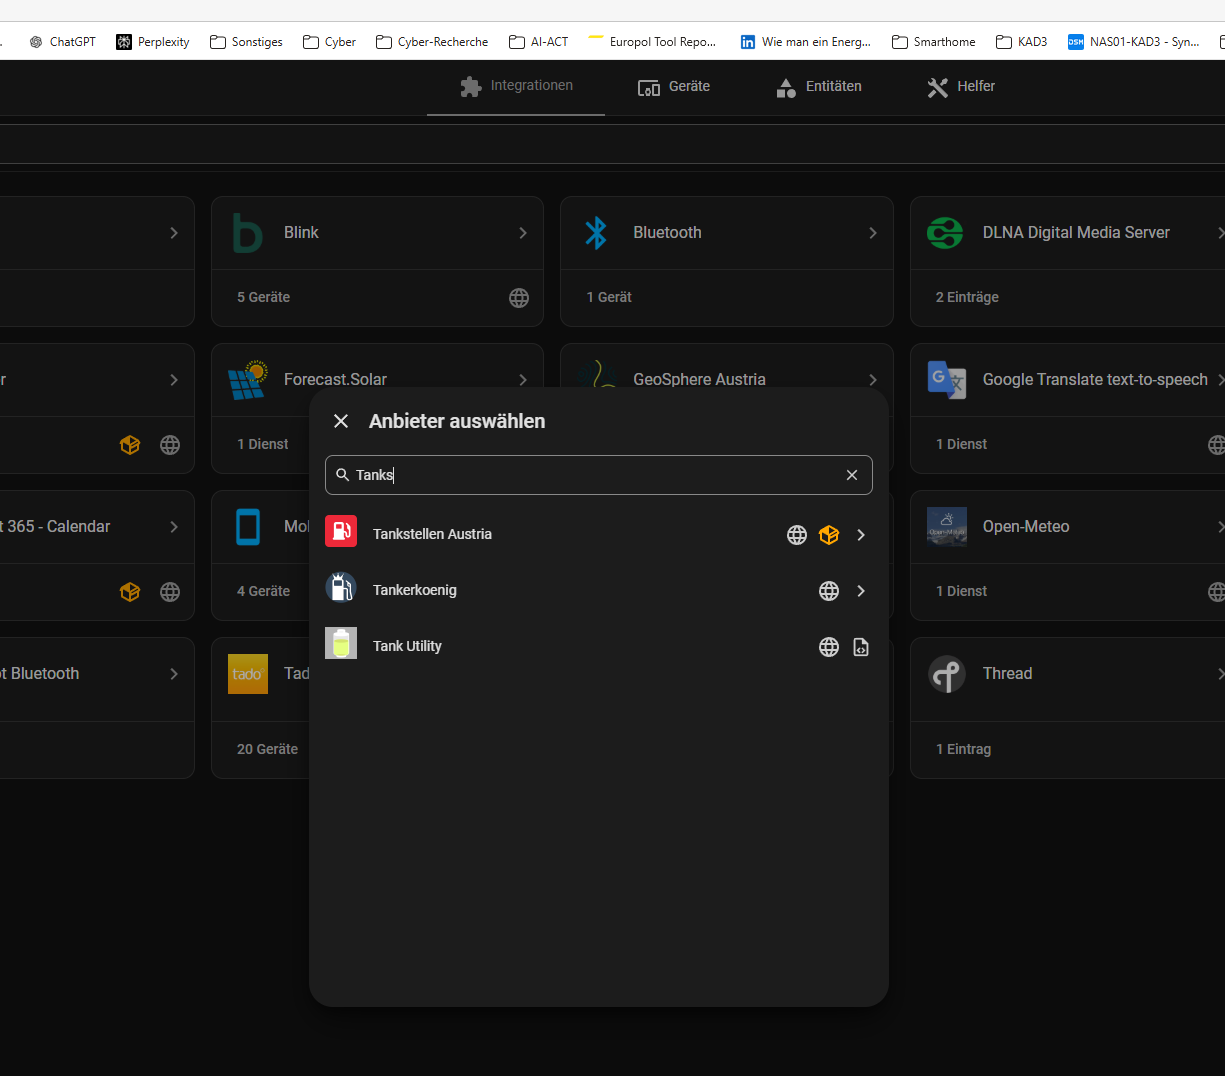This screenshot has height=1076, width=1225.
Task: Expand the Tankerkoenig chevron
Action: pyautogui.click(x=861, y=591)
